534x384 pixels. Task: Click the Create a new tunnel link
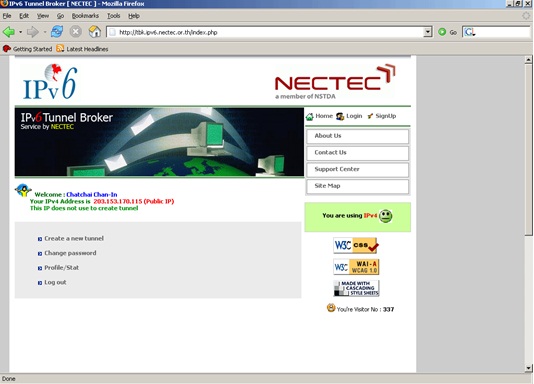tap(74, 238)
